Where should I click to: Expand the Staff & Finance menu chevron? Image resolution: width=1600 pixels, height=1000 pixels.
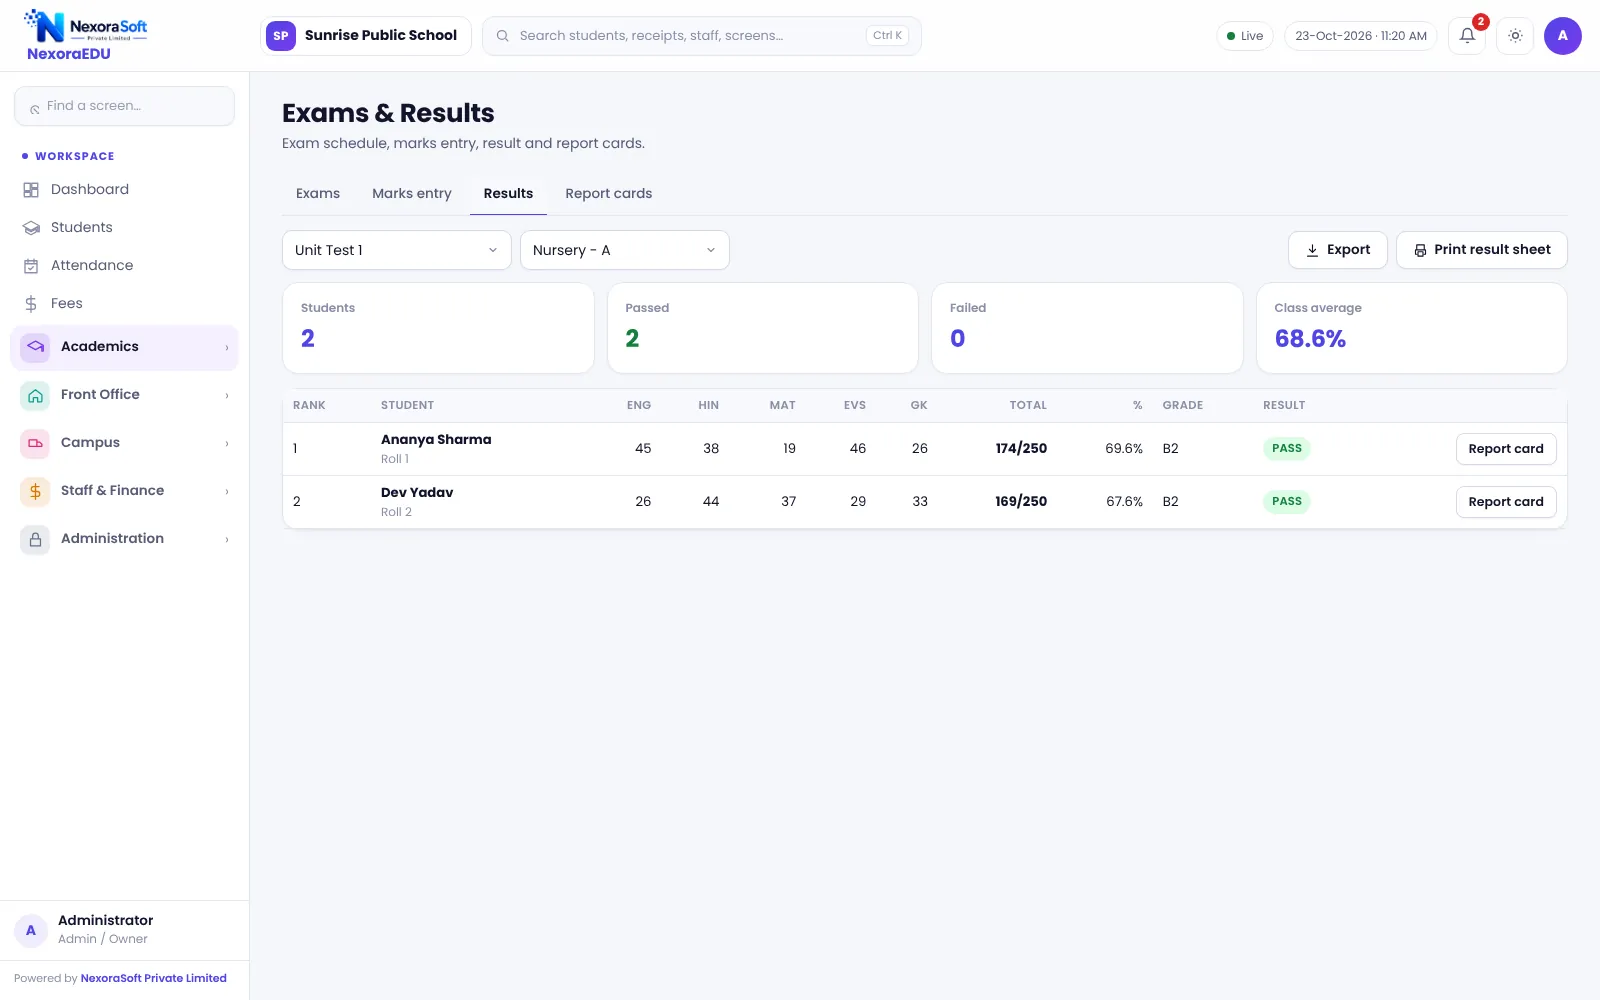pyautogui.click(x=227, y=492)
